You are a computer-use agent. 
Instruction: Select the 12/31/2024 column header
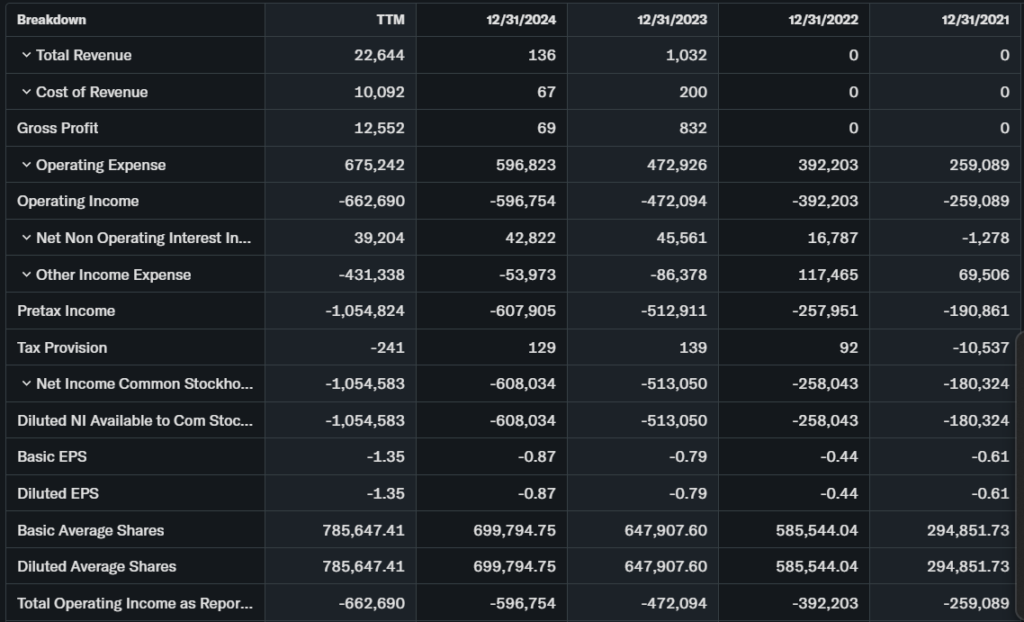(525, 19)
